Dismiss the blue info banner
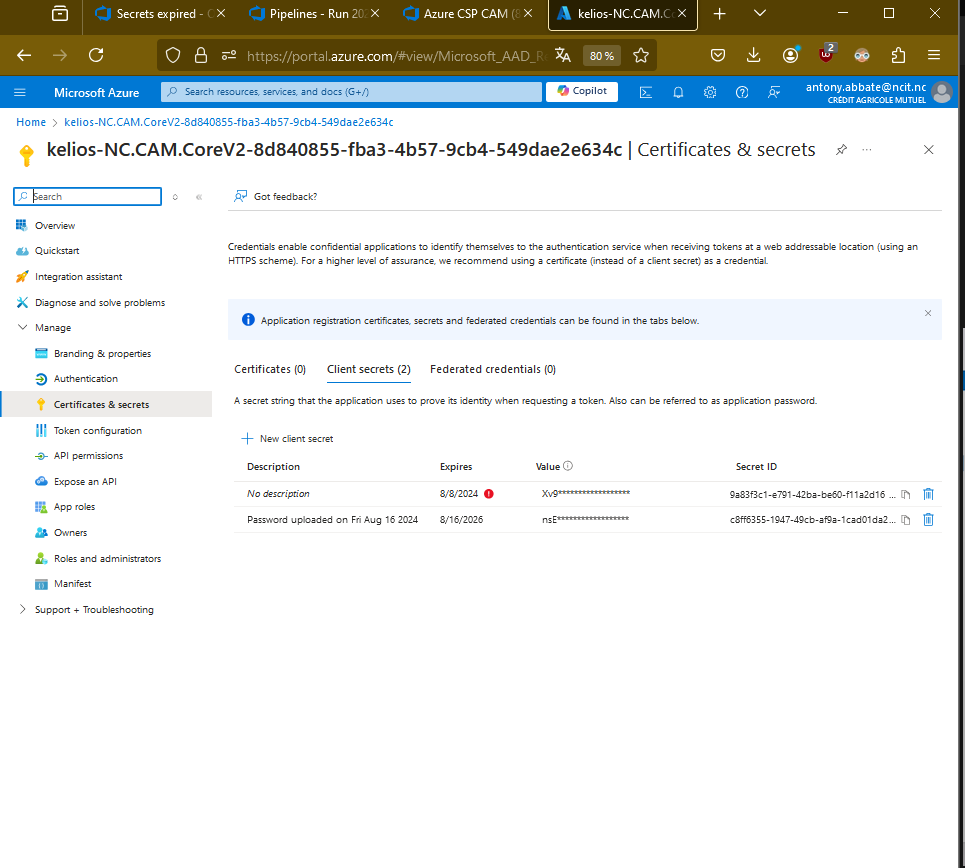The height and width of the screenshot is (868, 965). pos(927,313)
